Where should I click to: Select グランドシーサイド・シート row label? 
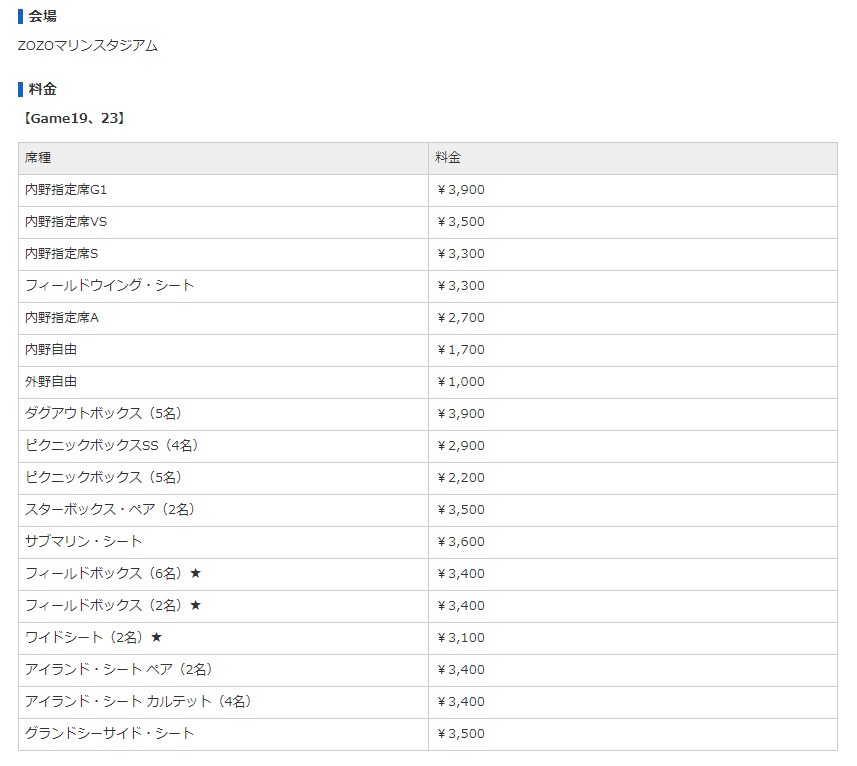click(x=109, y=733)
